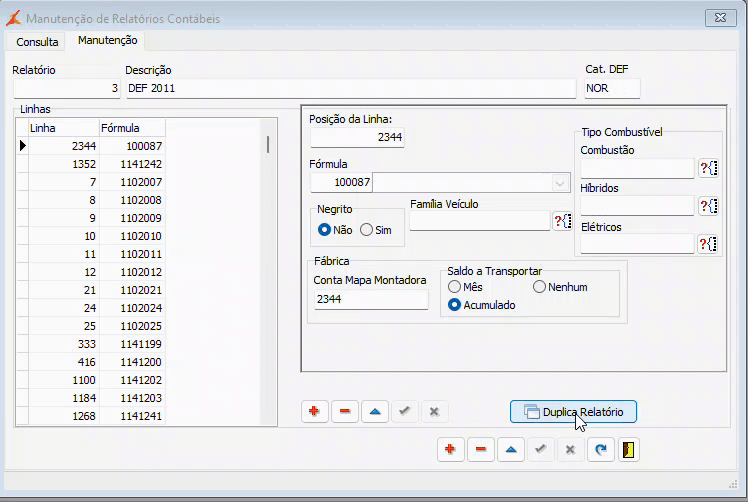The height and width of the screenshot is (502, 748).
Task: Click the remove line minus icon beside Duplica Relatório
Action: 345,411
